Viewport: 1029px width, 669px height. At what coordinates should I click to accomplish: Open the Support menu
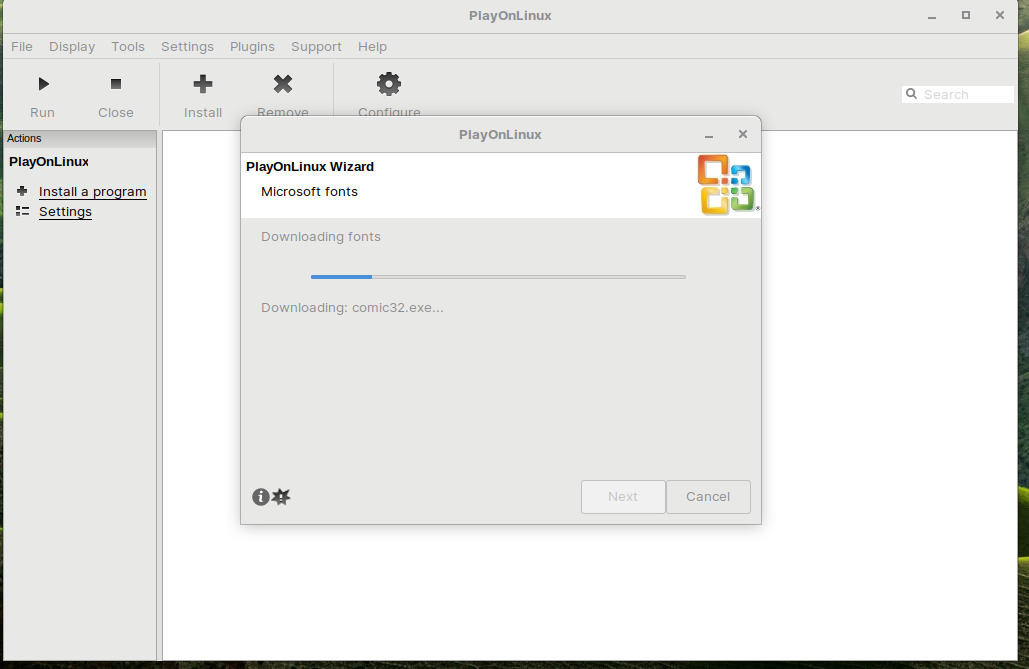click(316, 47)
